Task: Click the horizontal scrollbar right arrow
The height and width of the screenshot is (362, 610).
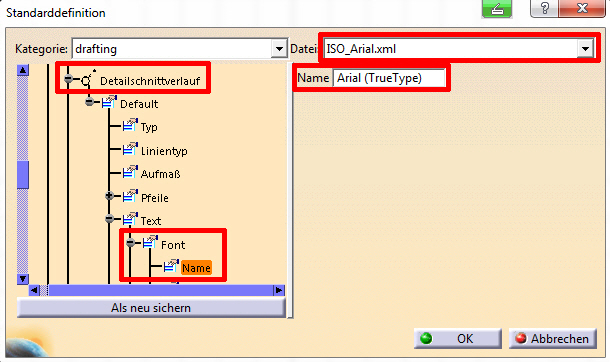Action: click(x=279, y=290)
